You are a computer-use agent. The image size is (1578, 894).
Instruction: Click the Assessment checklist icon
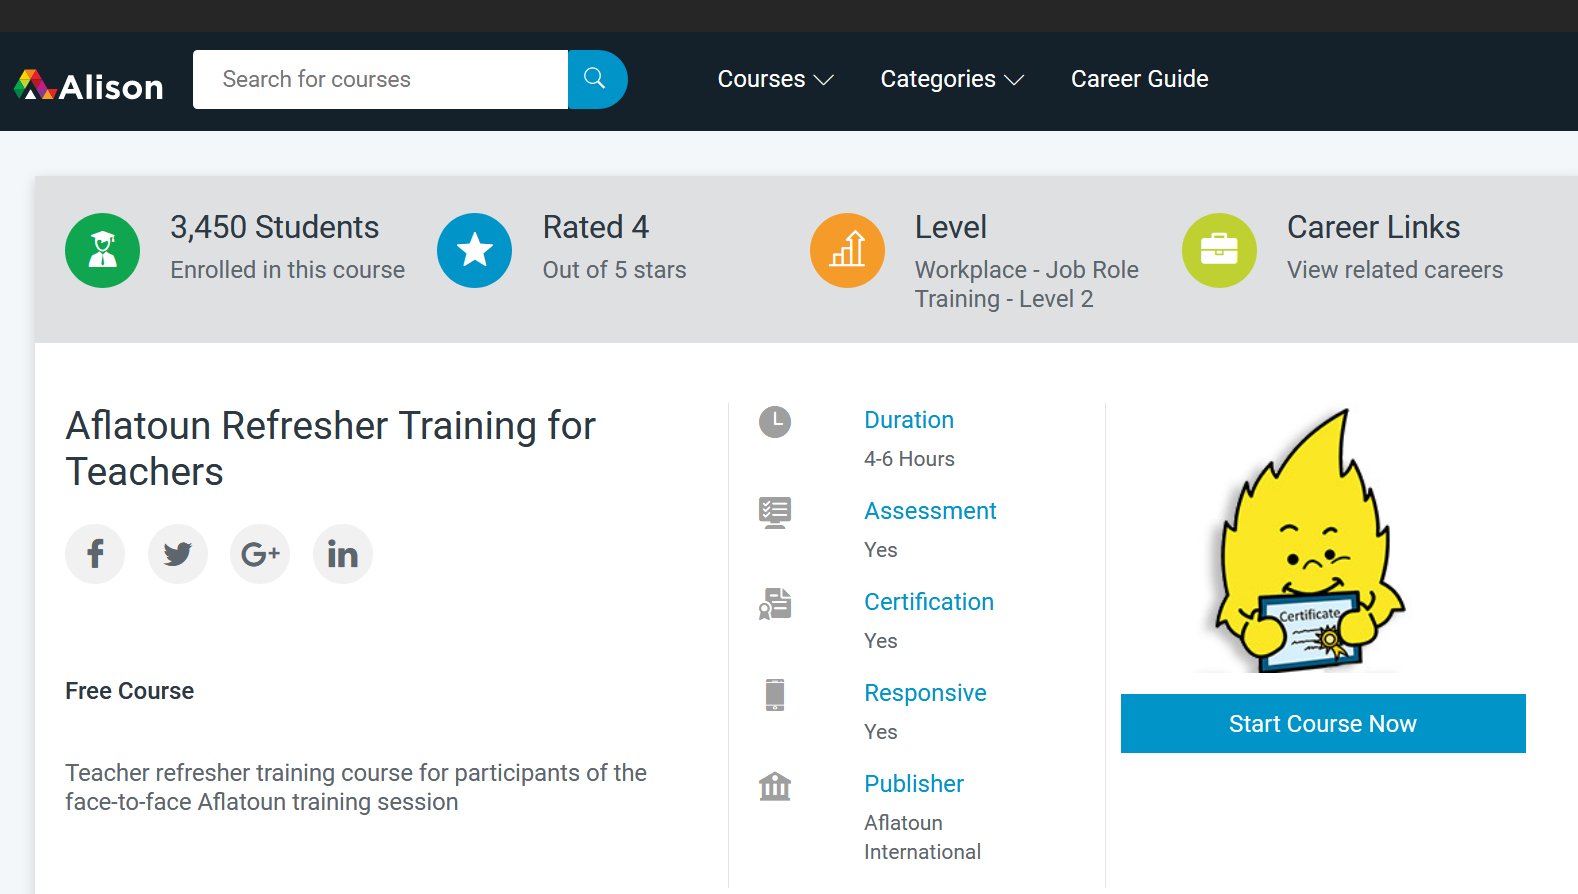775,513
